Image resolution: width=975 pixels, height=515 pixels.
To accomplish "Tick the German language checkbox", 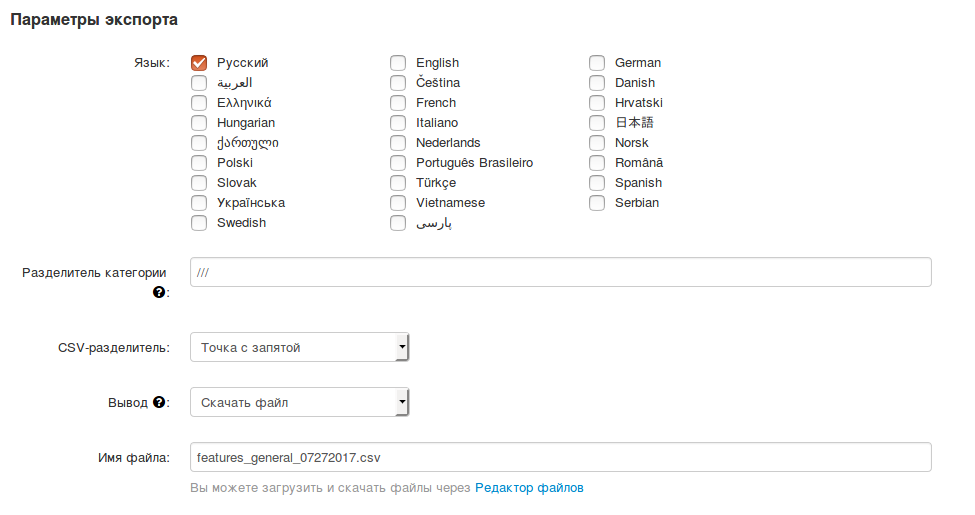I will [x=597, y=63].
